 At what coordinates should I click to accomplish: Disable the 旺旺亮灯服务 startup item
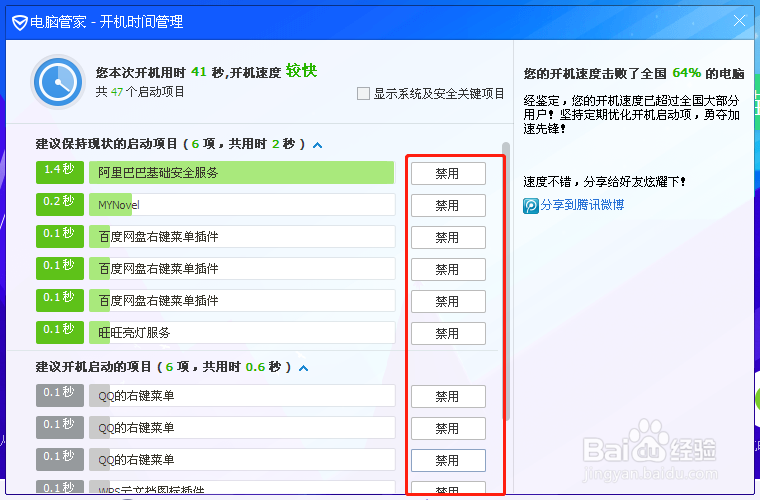coord(448,333)
